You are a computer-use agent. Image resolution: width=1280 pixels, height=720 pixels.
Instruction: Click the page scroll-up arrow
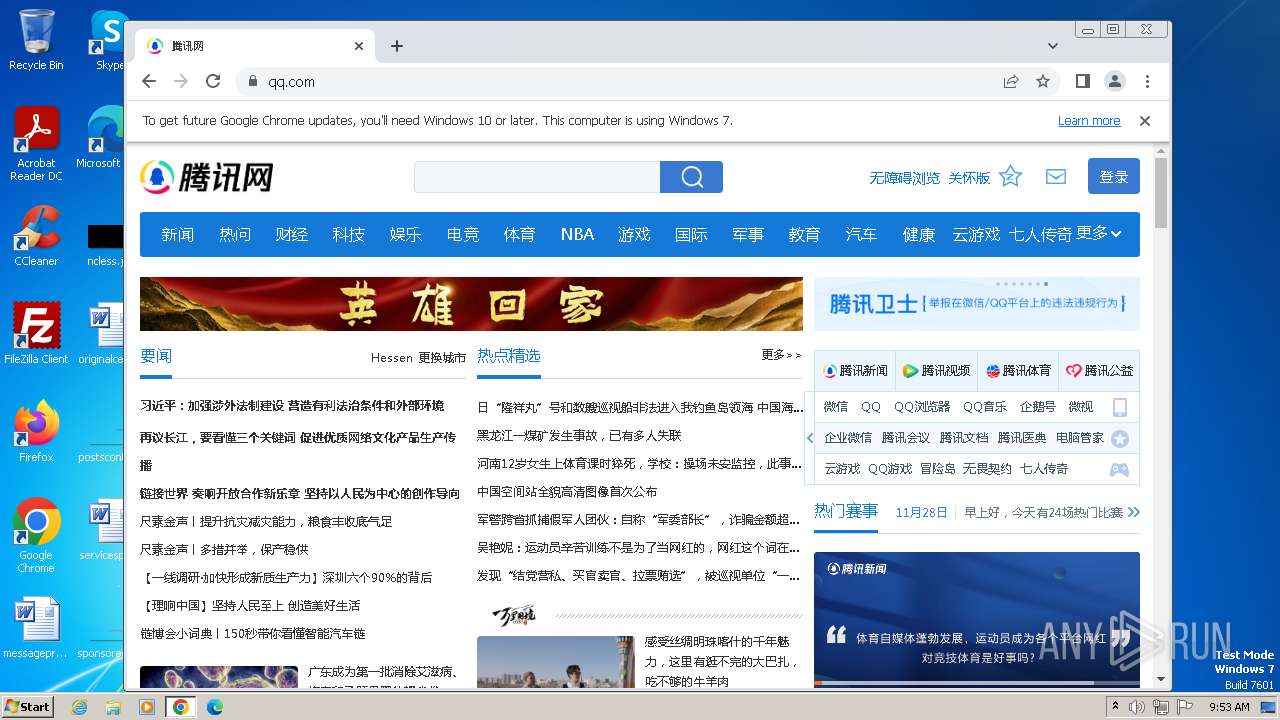(x=1161, y=151)
